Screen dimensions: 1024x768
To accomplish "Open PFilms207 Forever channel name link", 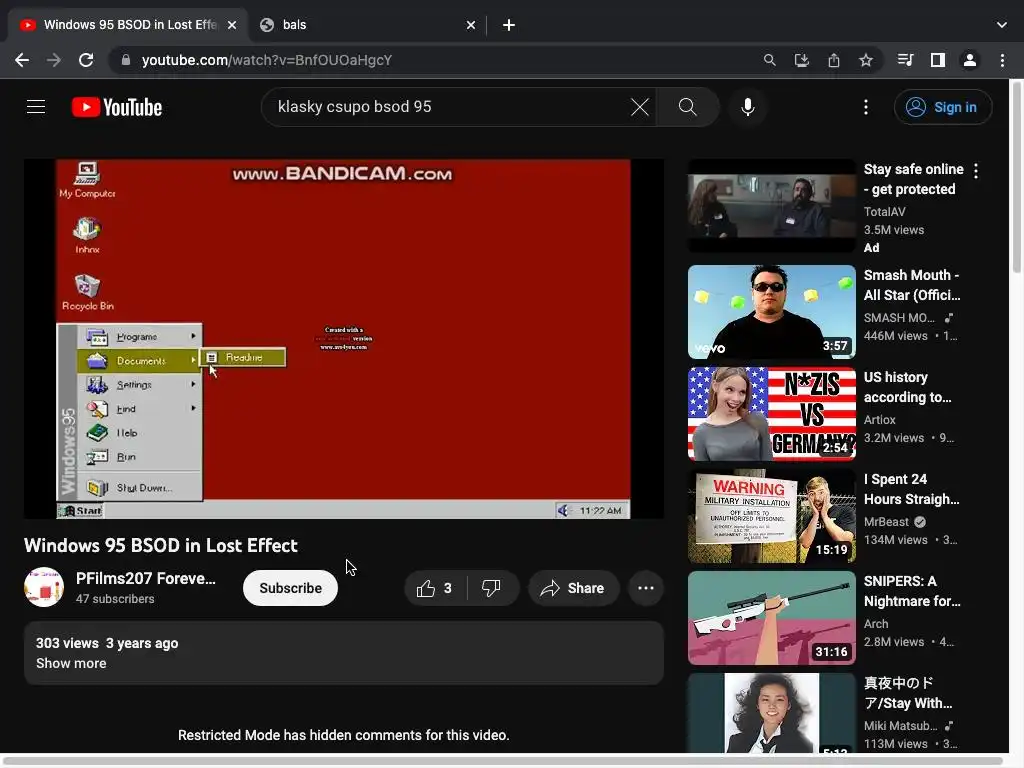I will tap(146, 579).
